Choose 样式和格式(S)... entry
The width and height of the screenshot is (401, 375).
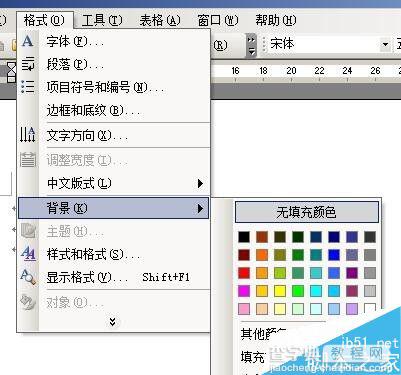coord(113,255)
